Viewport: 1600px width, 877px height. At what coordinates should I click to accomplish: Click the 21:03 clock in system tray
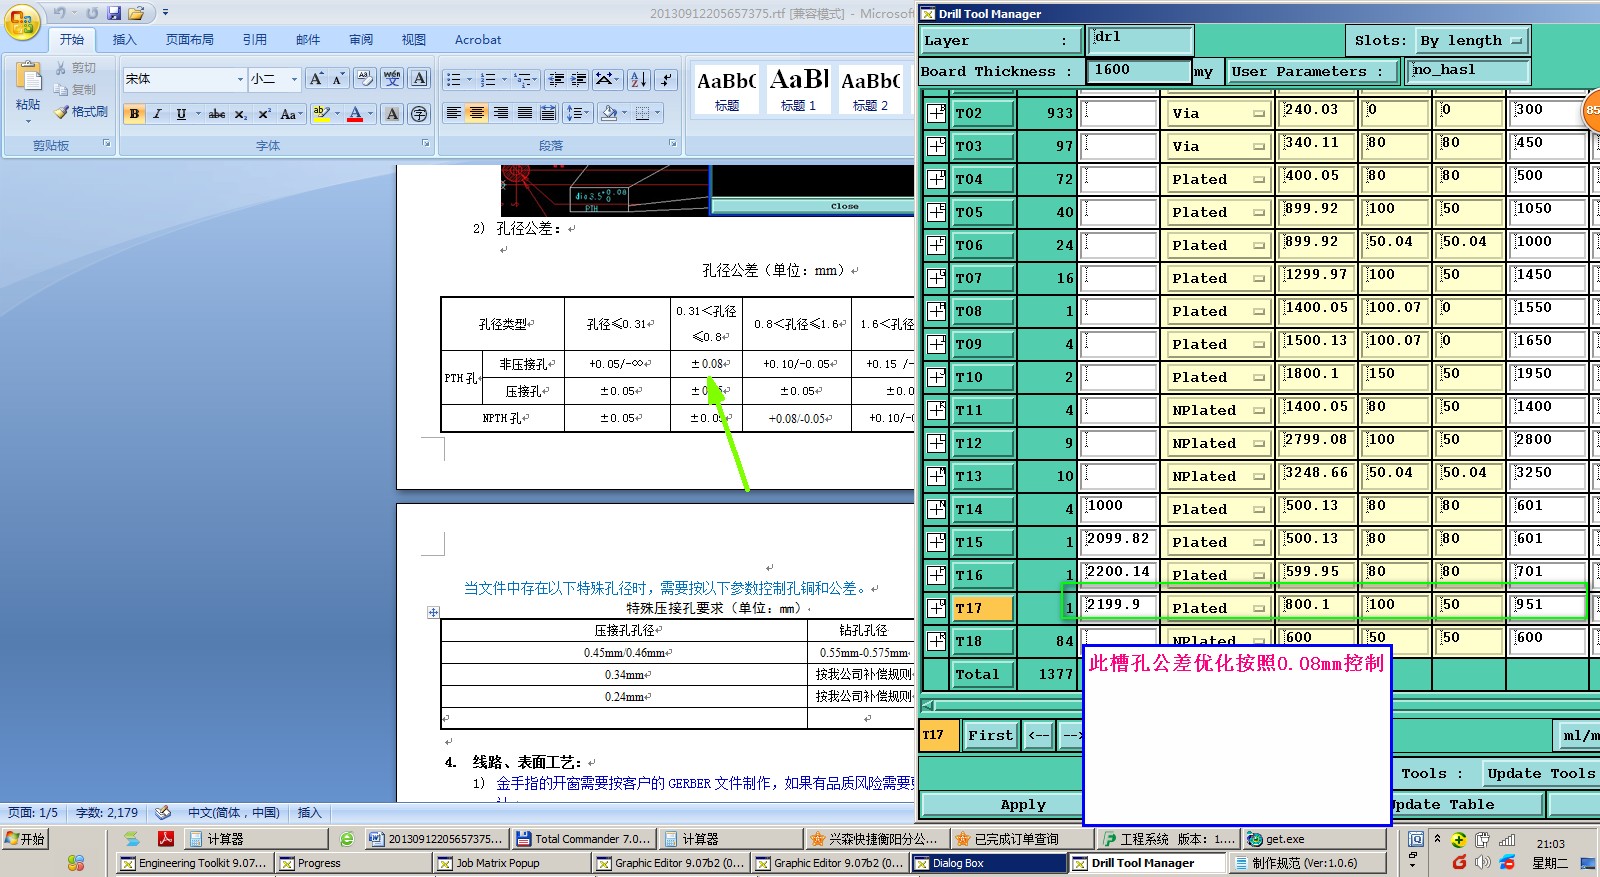click(1550, 844)
